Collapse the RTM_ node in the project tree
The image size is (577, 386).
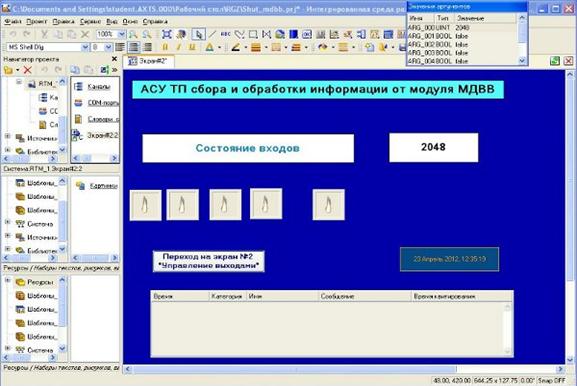tap(19, 82)
